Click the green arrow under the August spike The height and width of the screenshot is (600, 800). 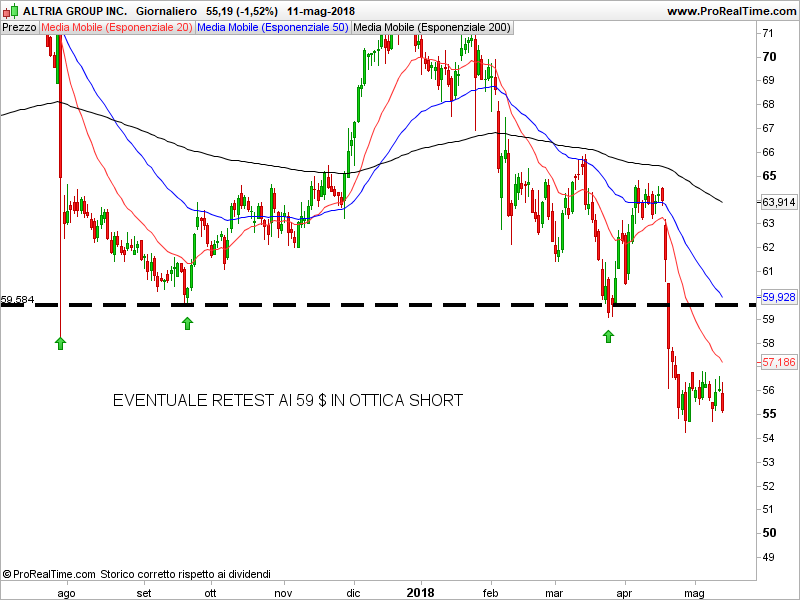60,343
